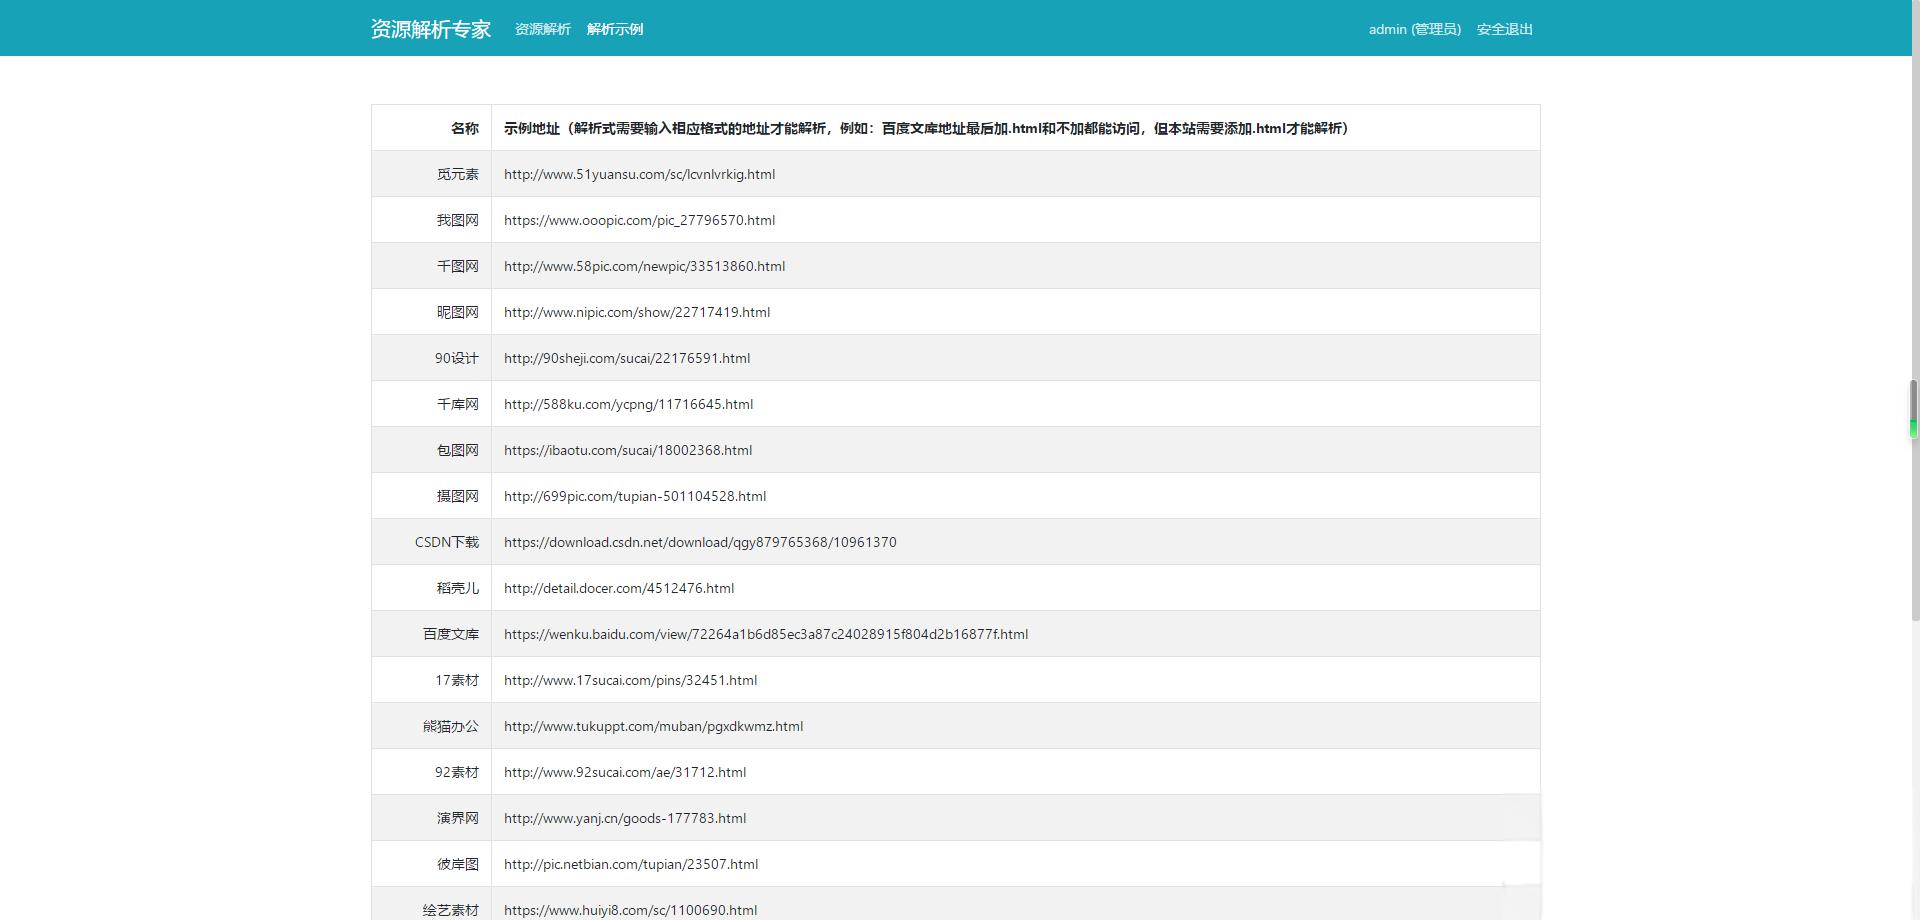Image resolution: width=1920 pixels, height=920 pixels.
Task: Click the 包图网 name cell
Action: pos(431,450)
